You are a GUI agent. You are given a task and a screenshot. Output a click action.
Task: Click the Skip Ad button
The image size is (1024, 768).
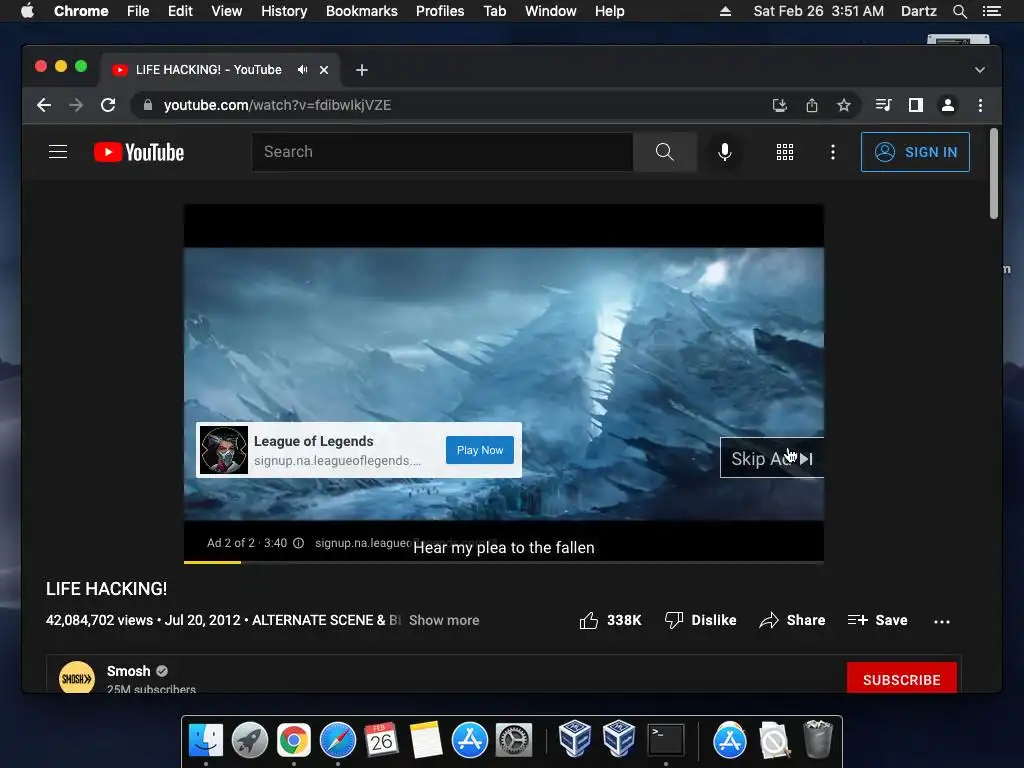tap(771, 458)
